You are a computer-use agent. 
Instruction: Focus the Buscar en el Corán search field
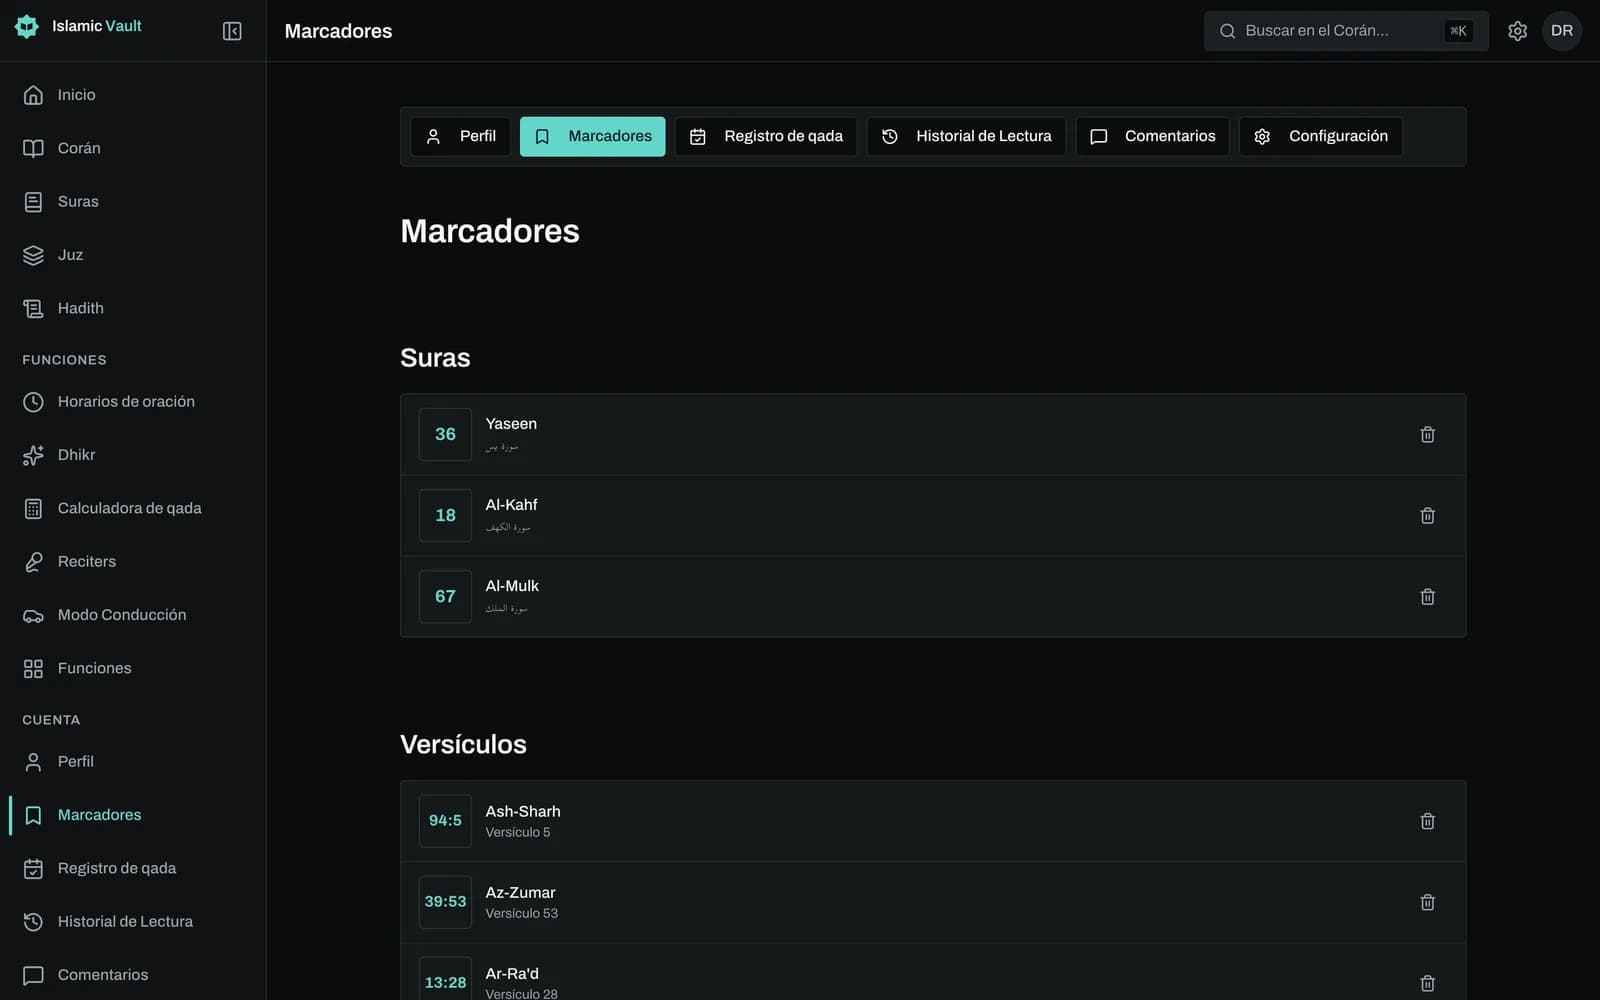(x=1346, y=31)
